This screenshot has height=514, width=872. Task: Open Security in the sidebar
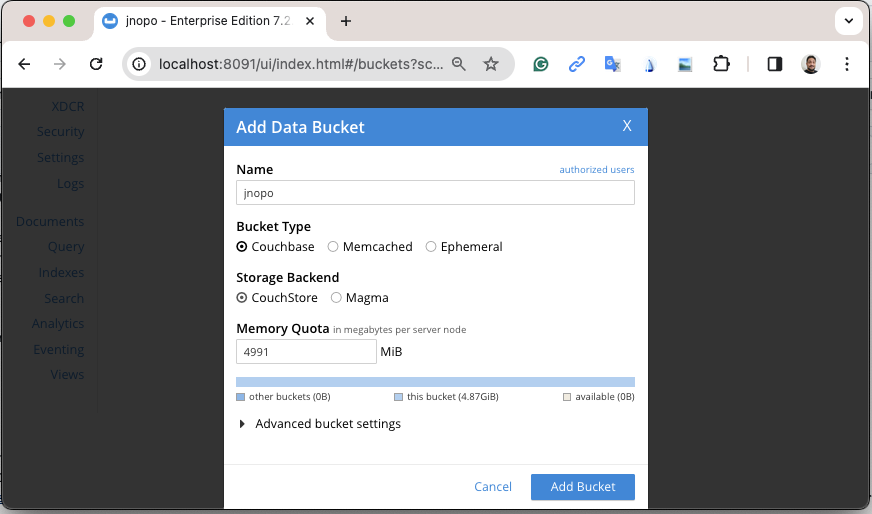pos(61,132)
